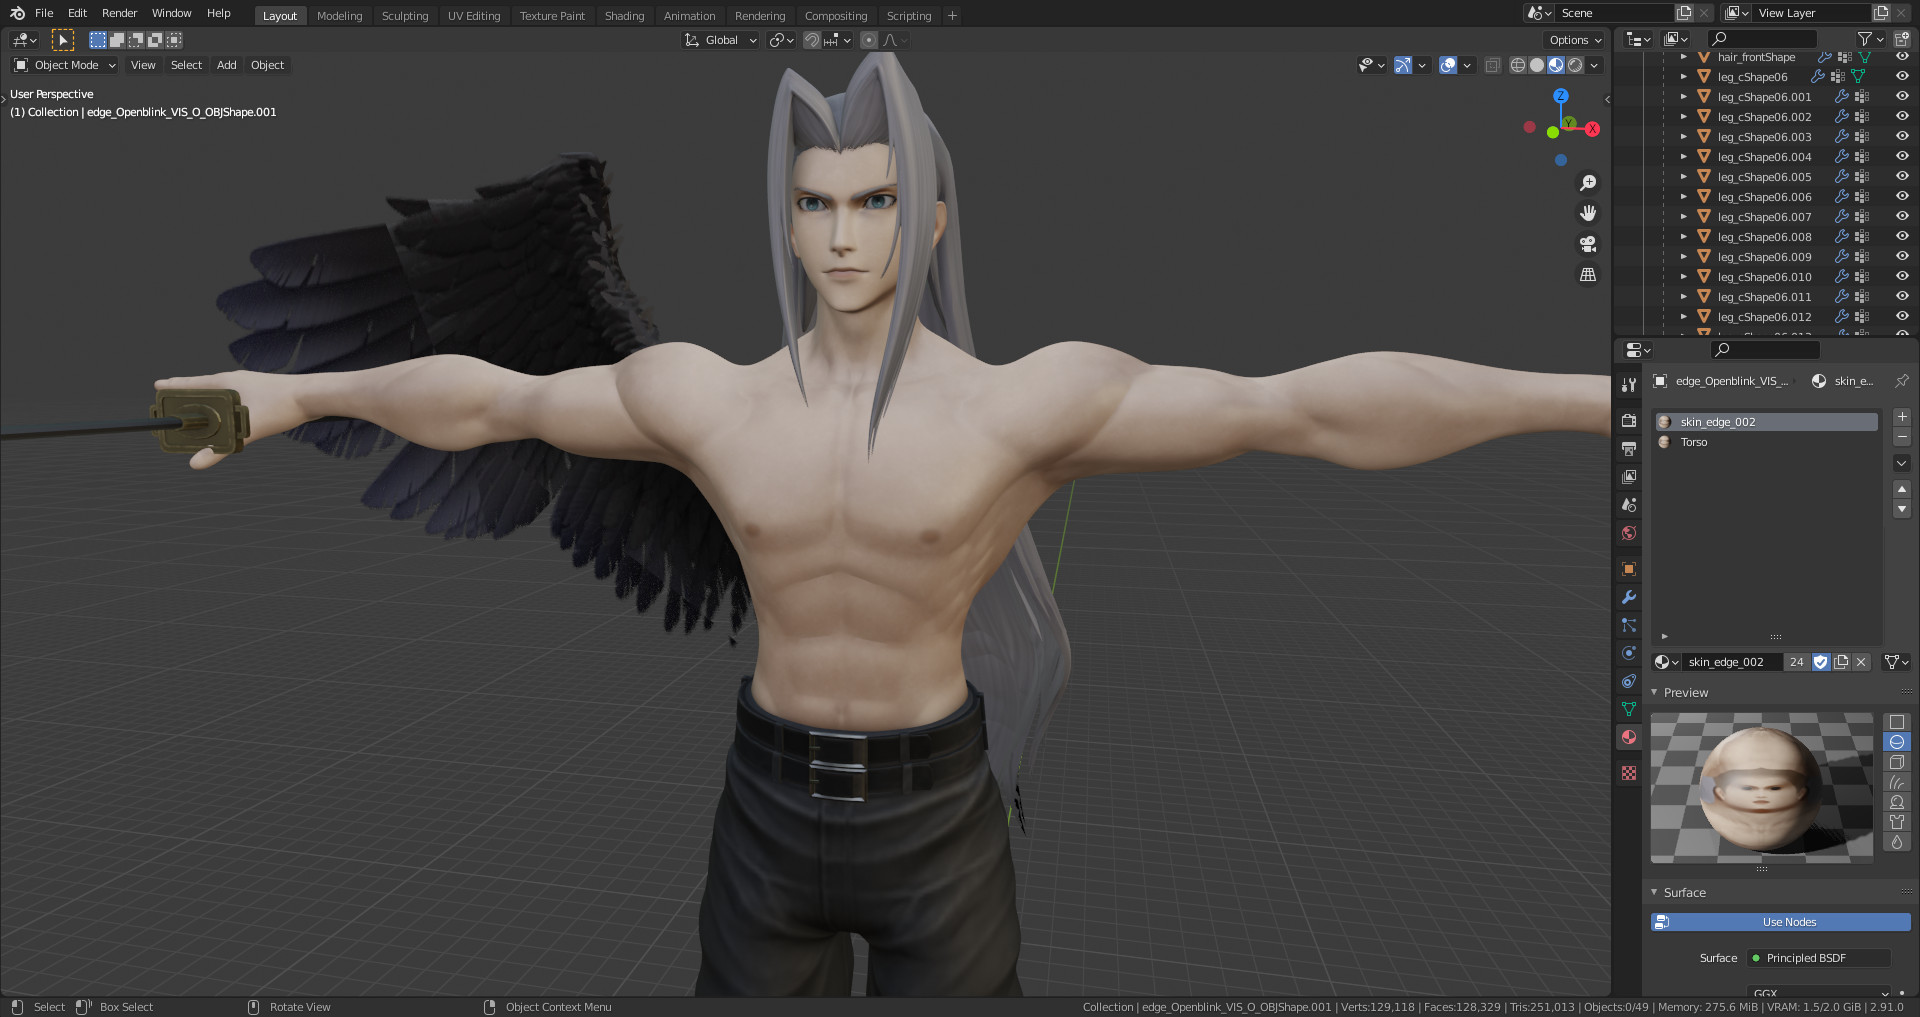Switch perspective/orthographic with grid gizmo
This screenshot has width=1920, height=1017.
click(x=1587, y=274)
